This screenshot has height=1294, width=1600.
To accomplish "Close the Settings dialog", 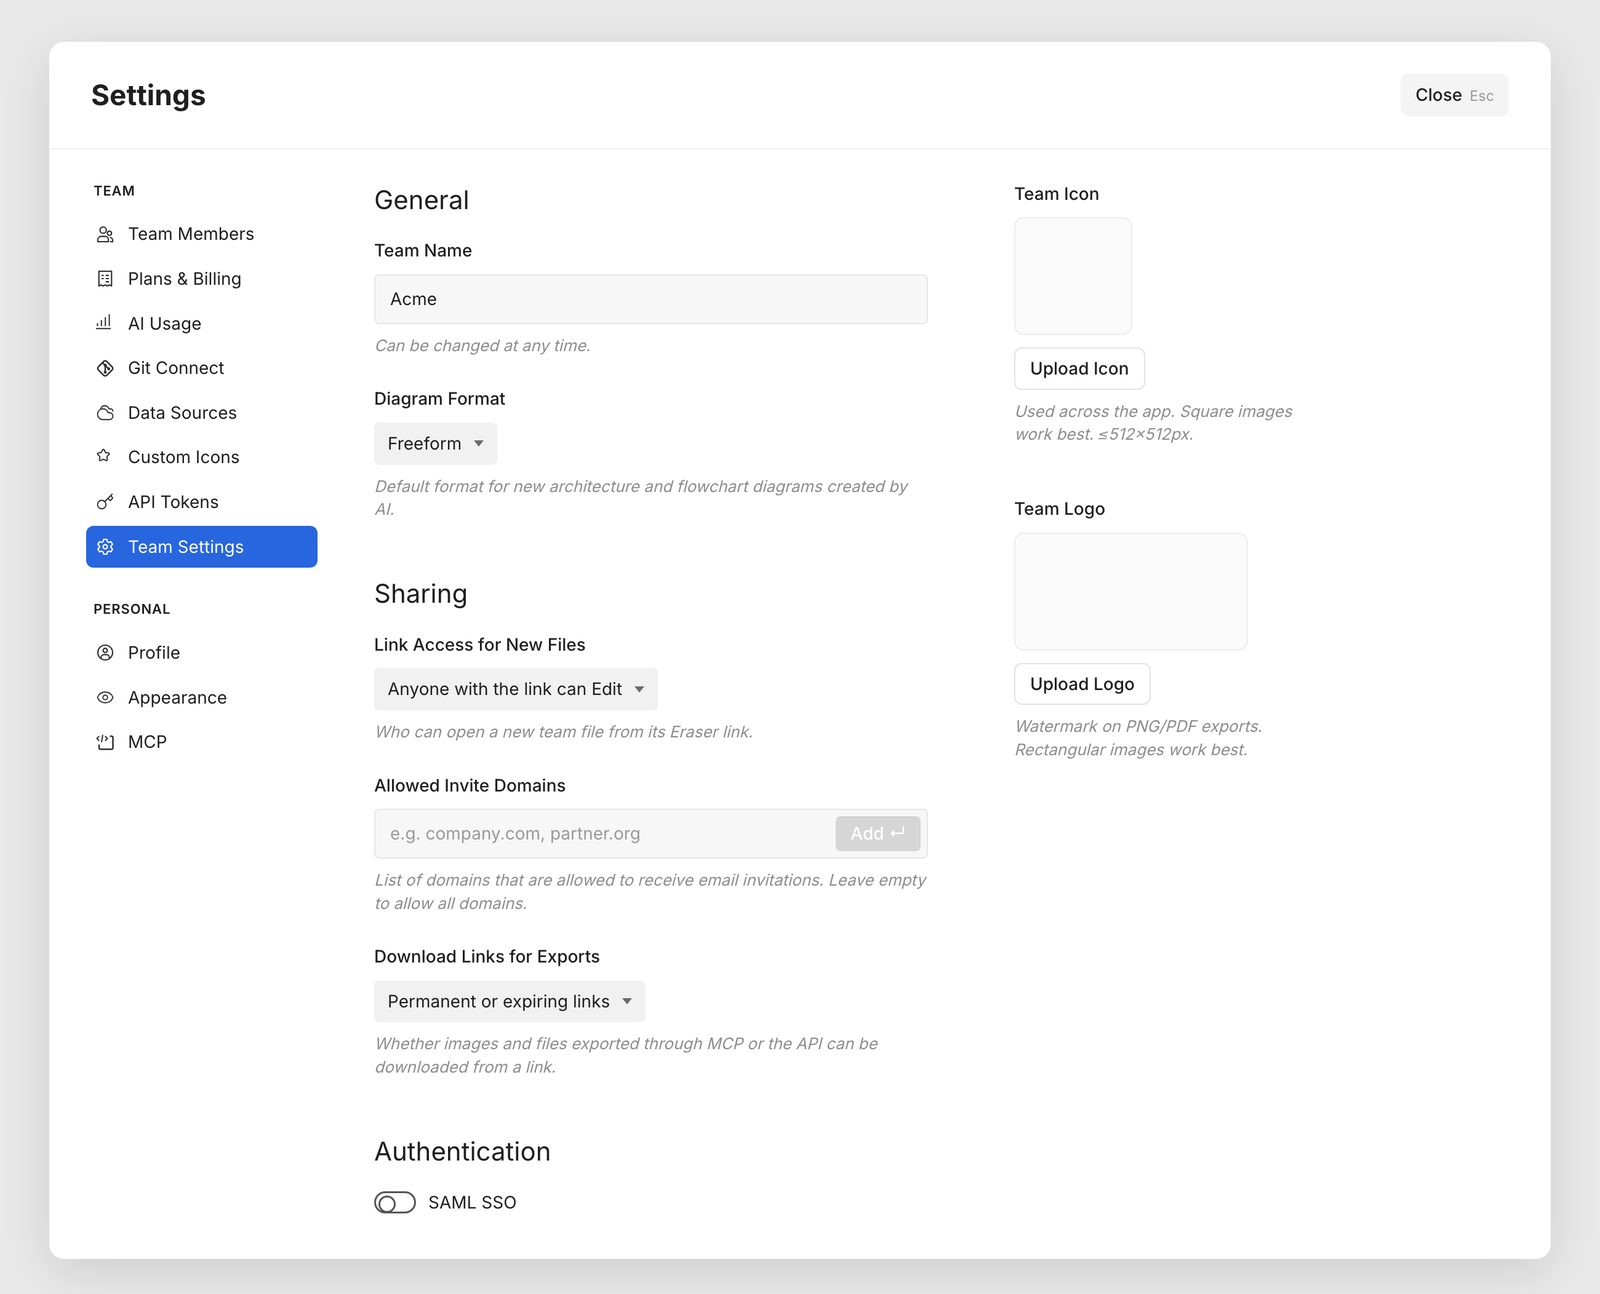I will click(x=1454, y=95).
